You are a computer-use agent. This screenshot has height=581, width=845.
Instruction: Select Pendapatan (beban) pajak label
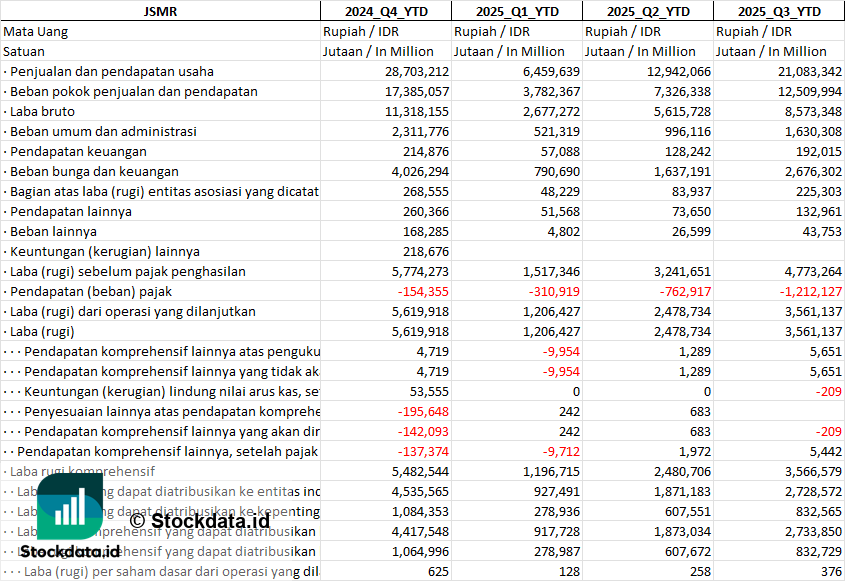point(91,292)
